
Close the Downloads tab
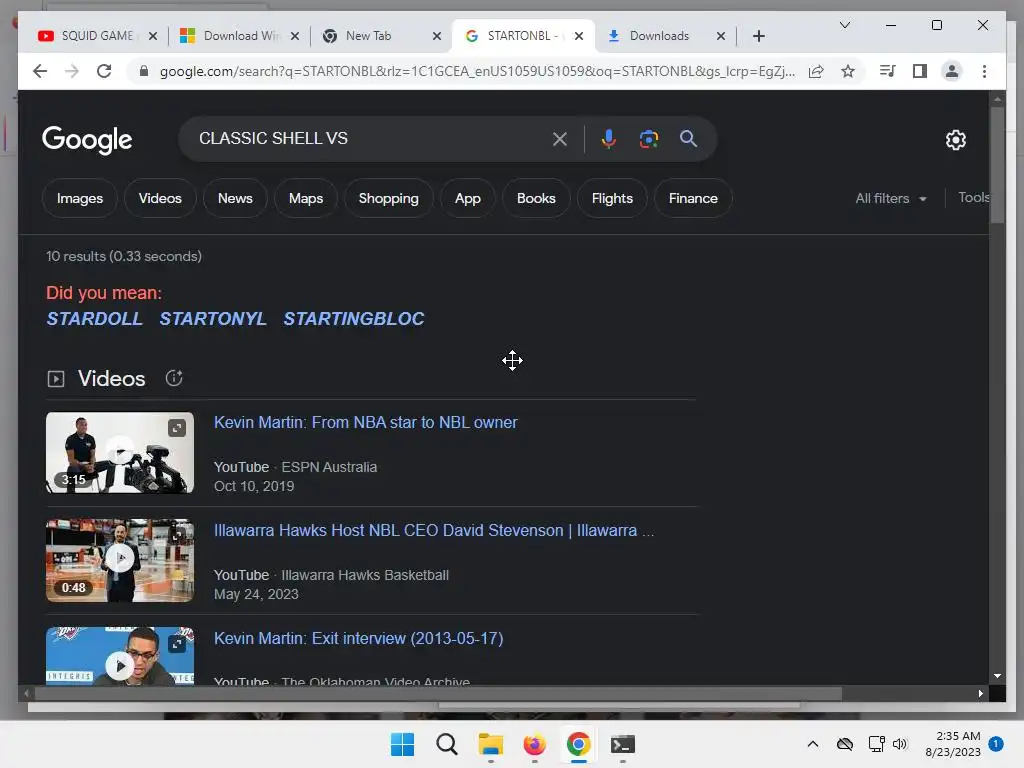coord(720,36)
